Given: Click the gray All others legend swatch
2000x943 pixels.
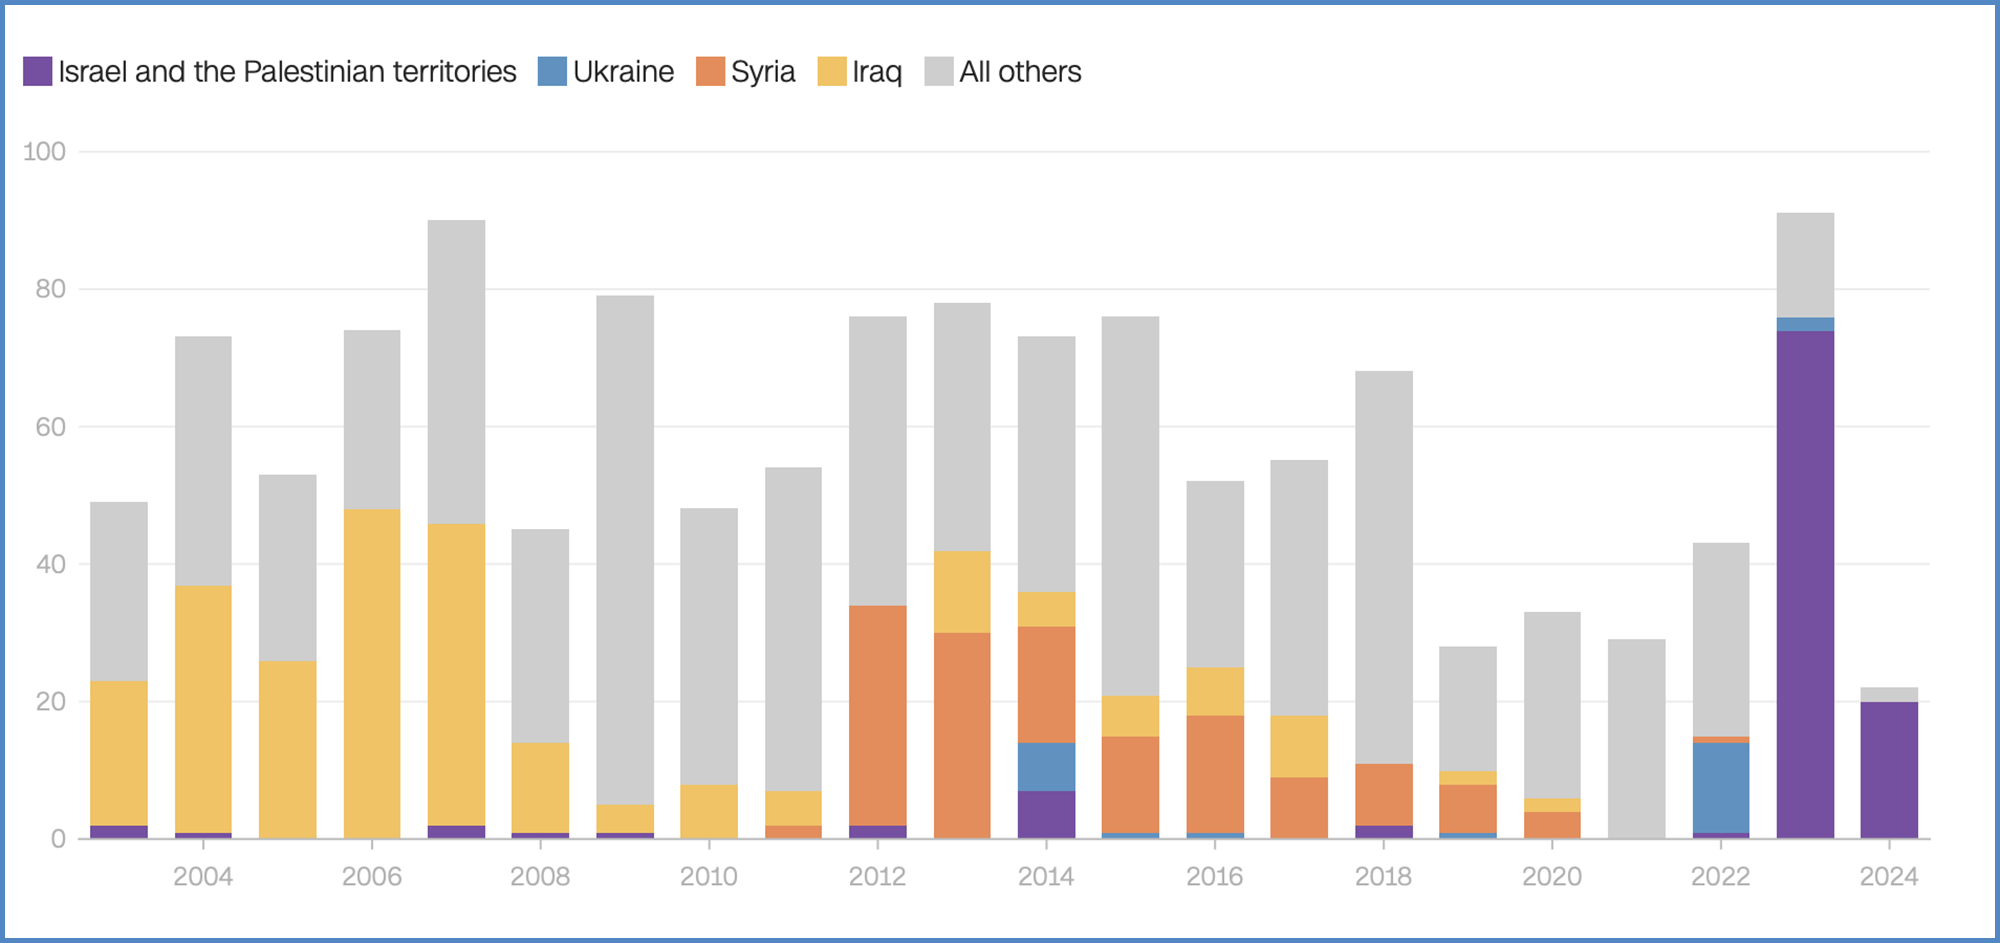Looking at the screenshot, I should coord(939,72).
